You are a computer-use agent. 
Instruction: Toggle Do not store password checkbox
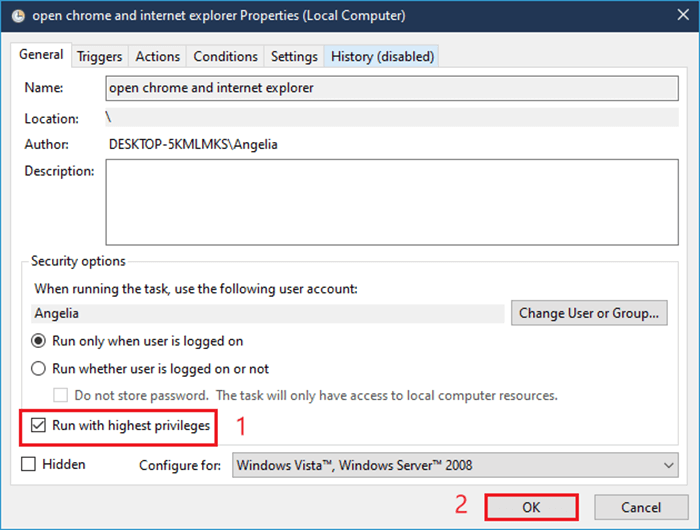61,396
